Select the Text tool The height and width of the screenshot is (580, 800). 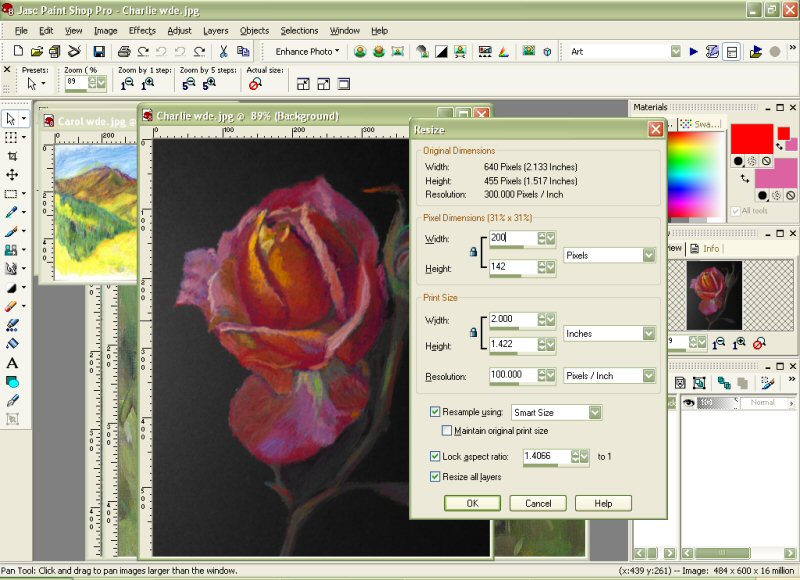[x=12, y=363]
